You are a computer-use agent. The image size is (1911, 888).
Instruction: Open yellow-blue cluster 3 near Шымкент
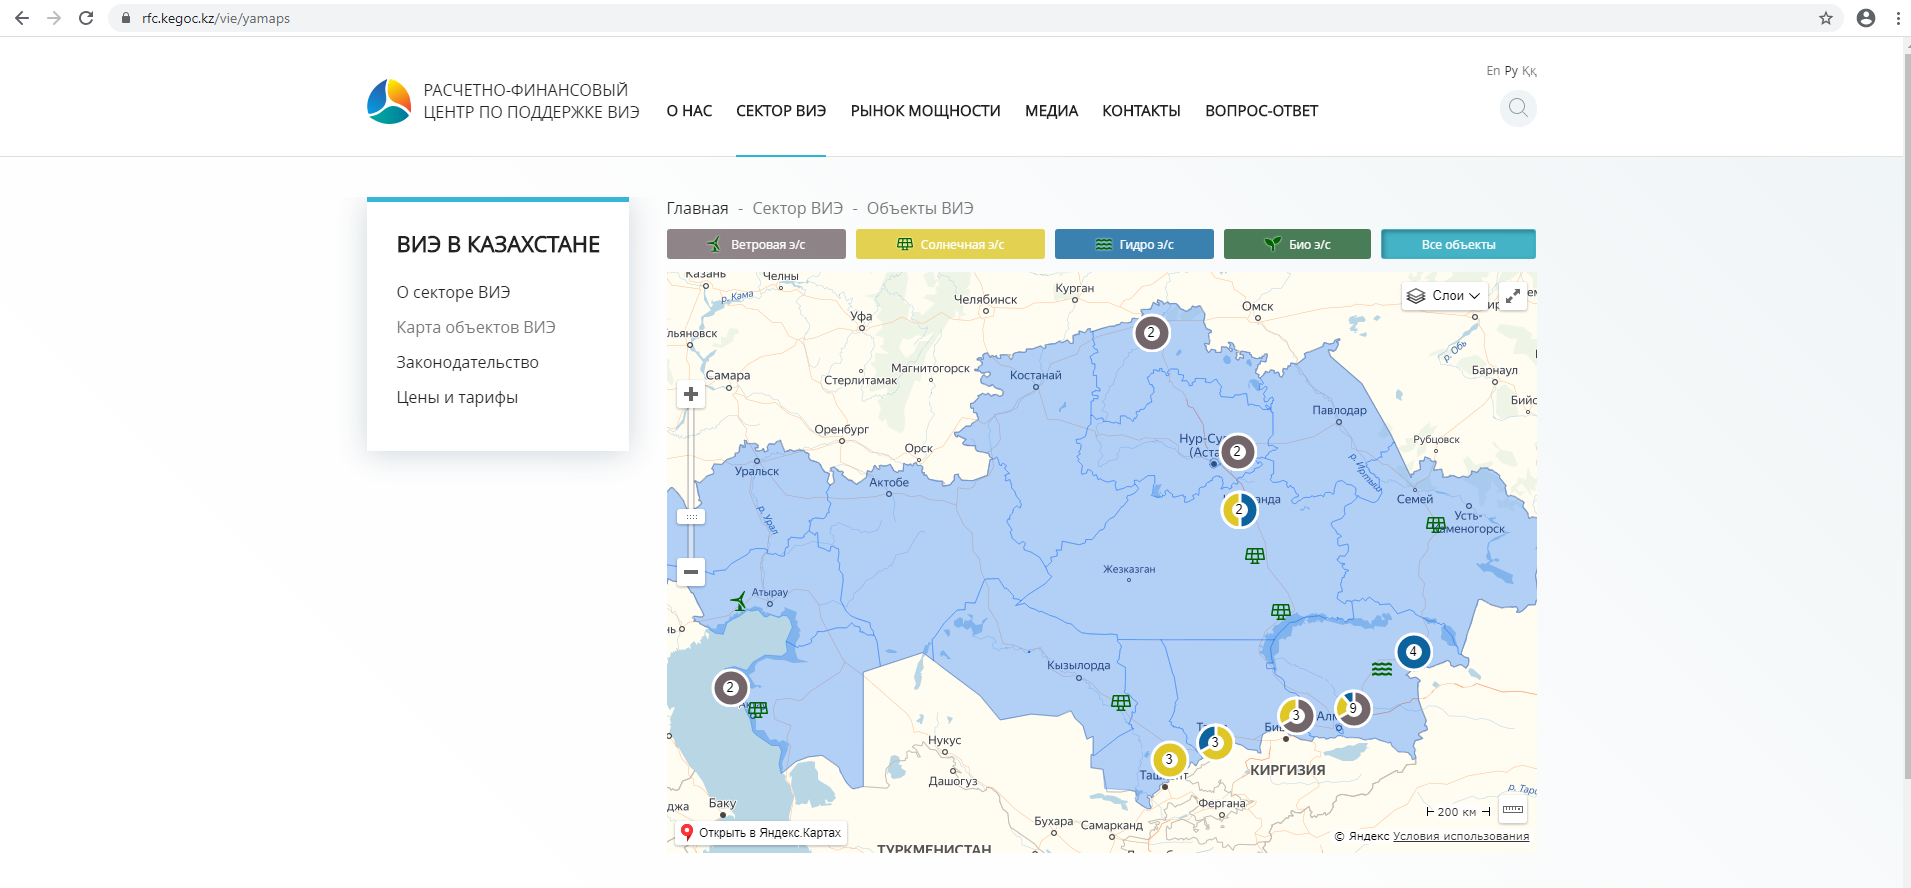point(1215,742)
